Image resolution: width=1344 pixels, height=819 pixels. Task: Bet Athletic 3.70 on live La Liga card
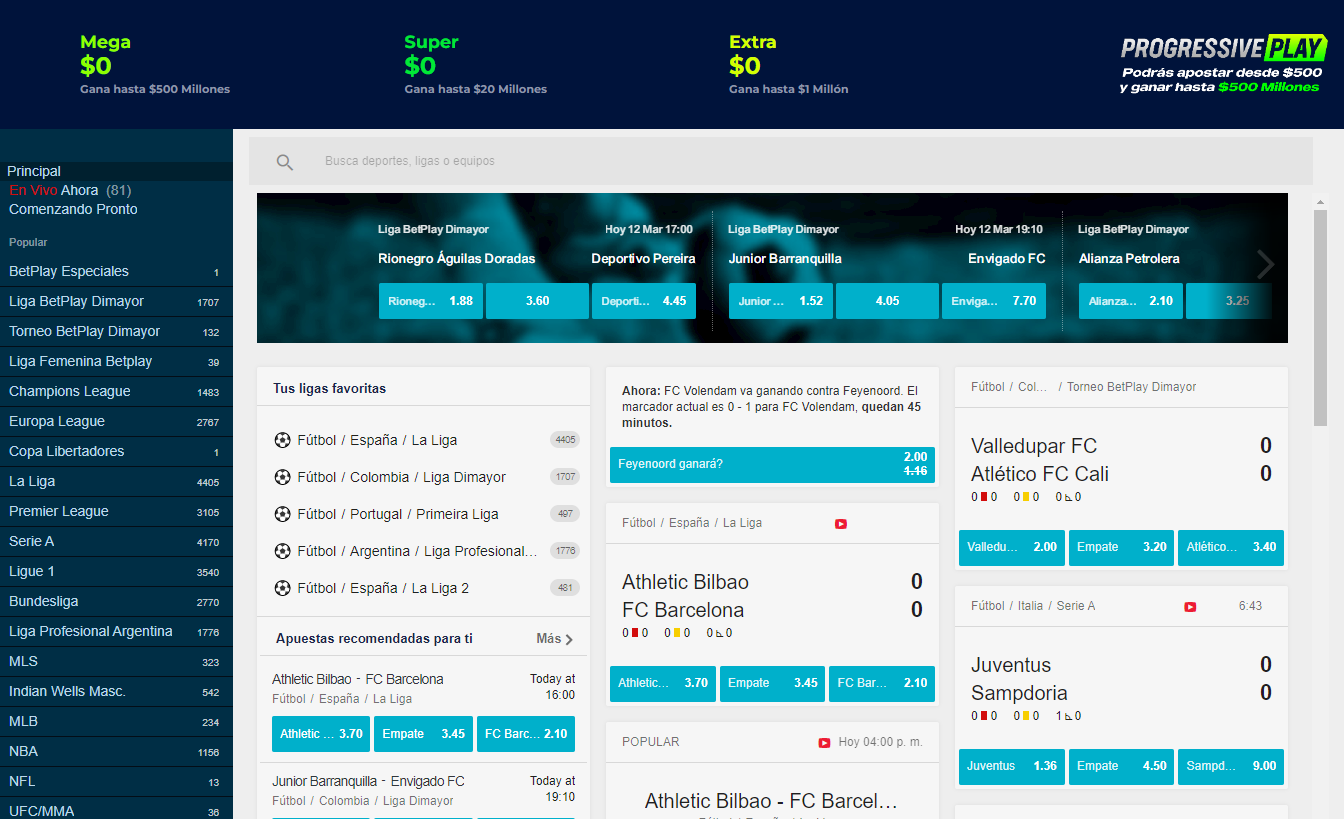pos(663,684)
